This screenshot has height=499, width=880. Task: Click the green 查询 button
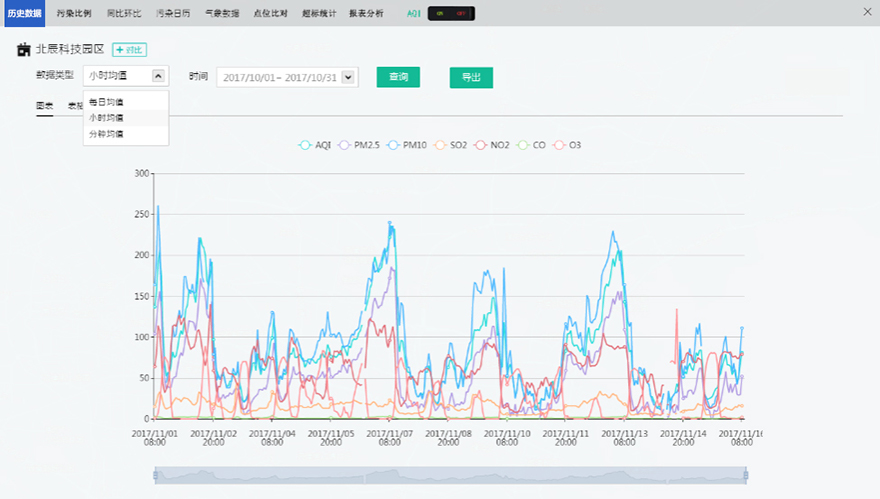(398, 77)
